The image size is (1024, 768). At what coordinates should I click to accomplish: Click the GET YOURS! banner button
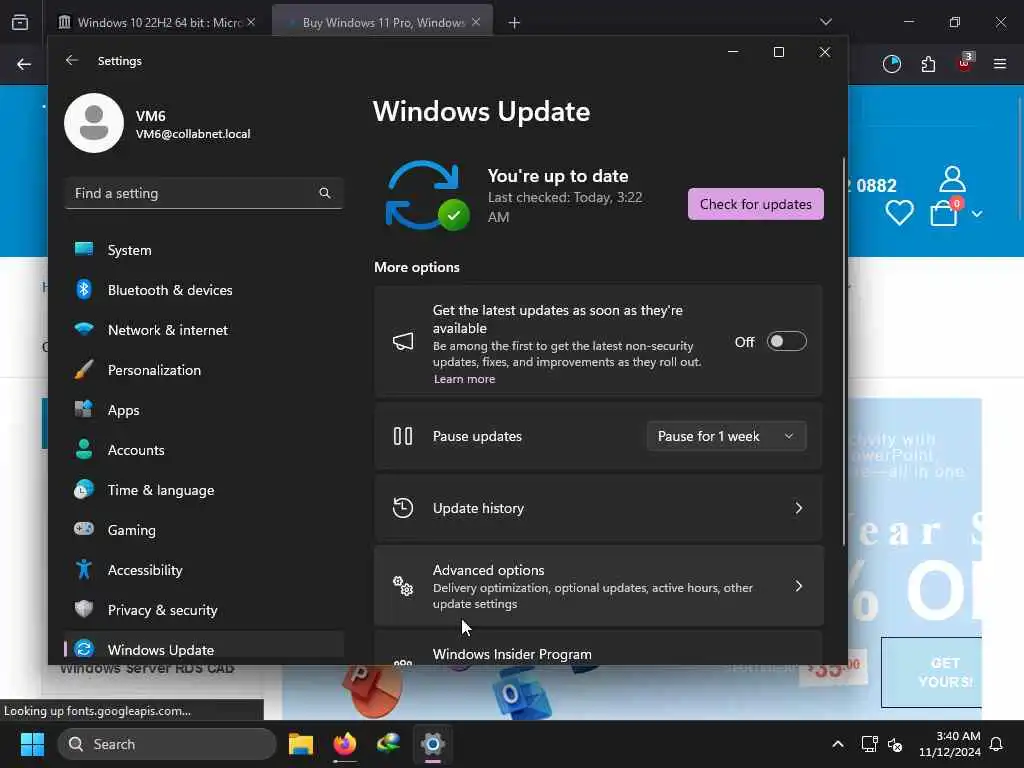click(931, 672)
